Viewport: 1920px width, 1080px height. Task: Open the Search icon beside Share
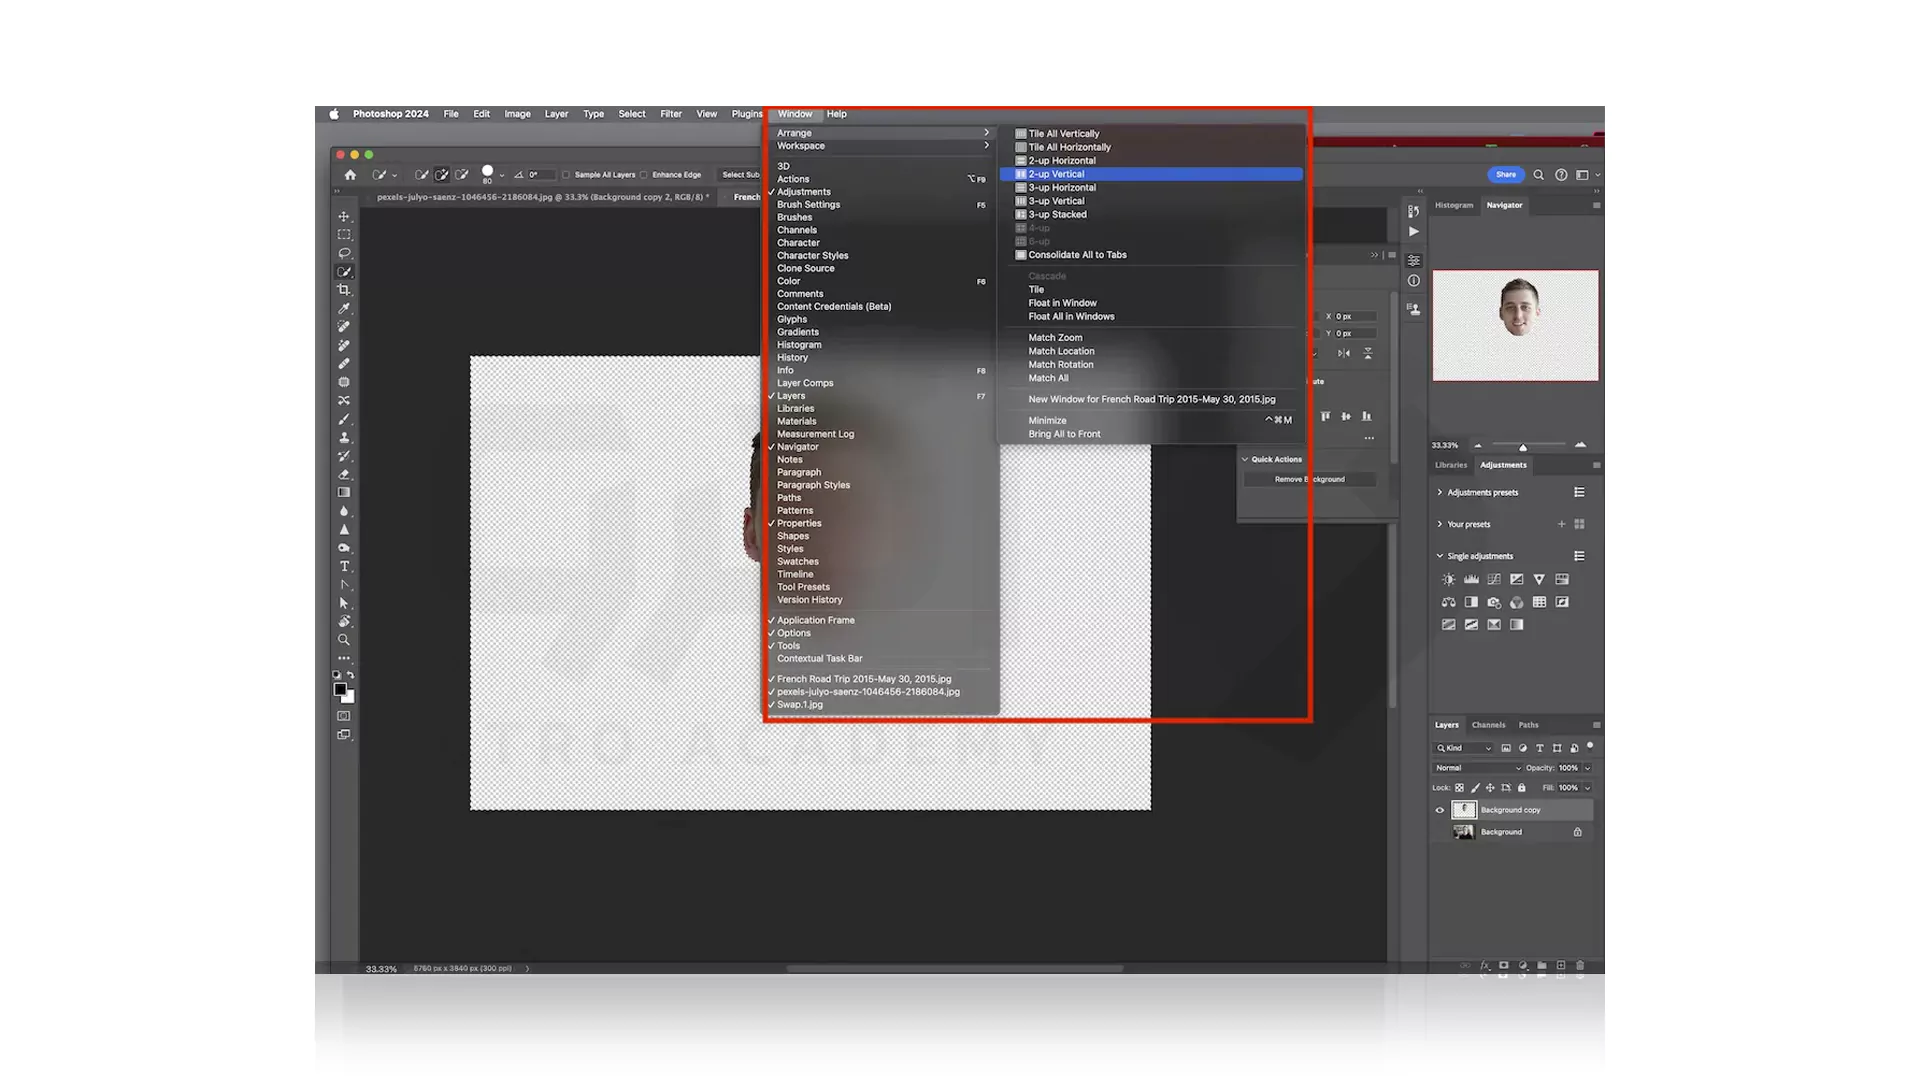1538,175
